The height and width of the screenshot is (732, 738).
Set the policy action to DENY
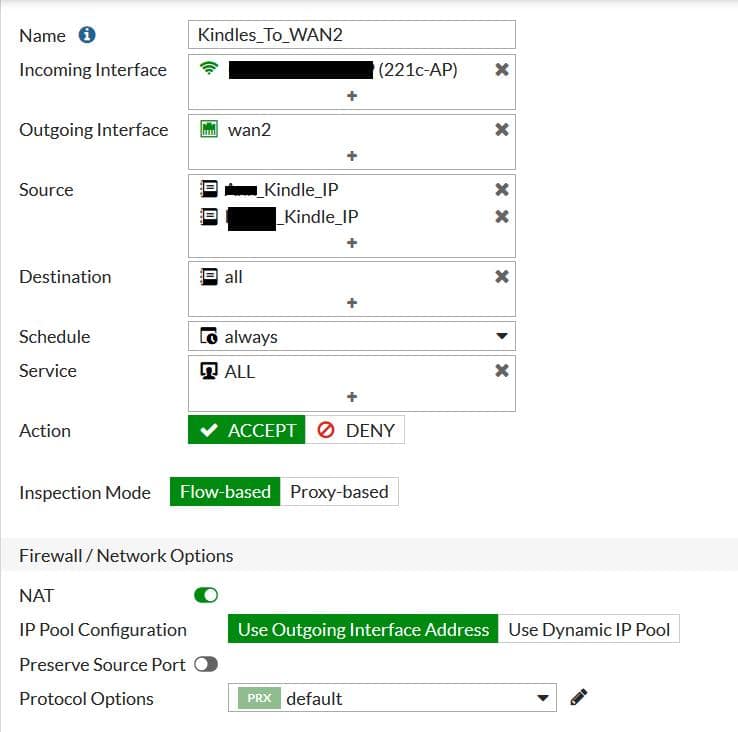tap(355, 431)
